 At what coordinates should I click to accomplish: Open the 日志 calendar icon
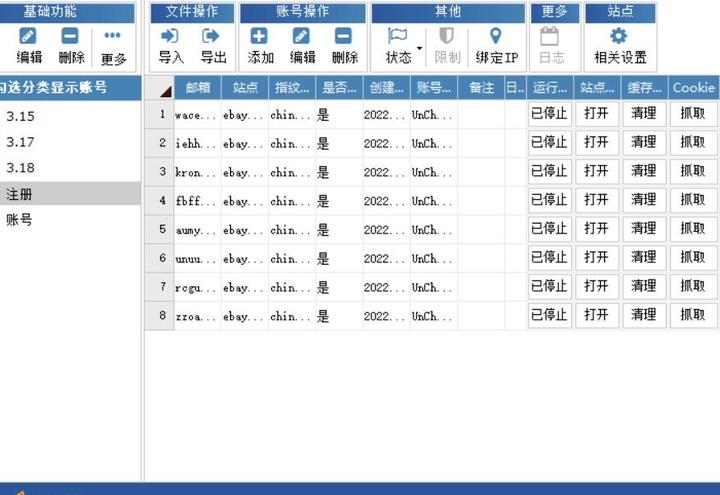pyautogui.click(x=550, y=36)
